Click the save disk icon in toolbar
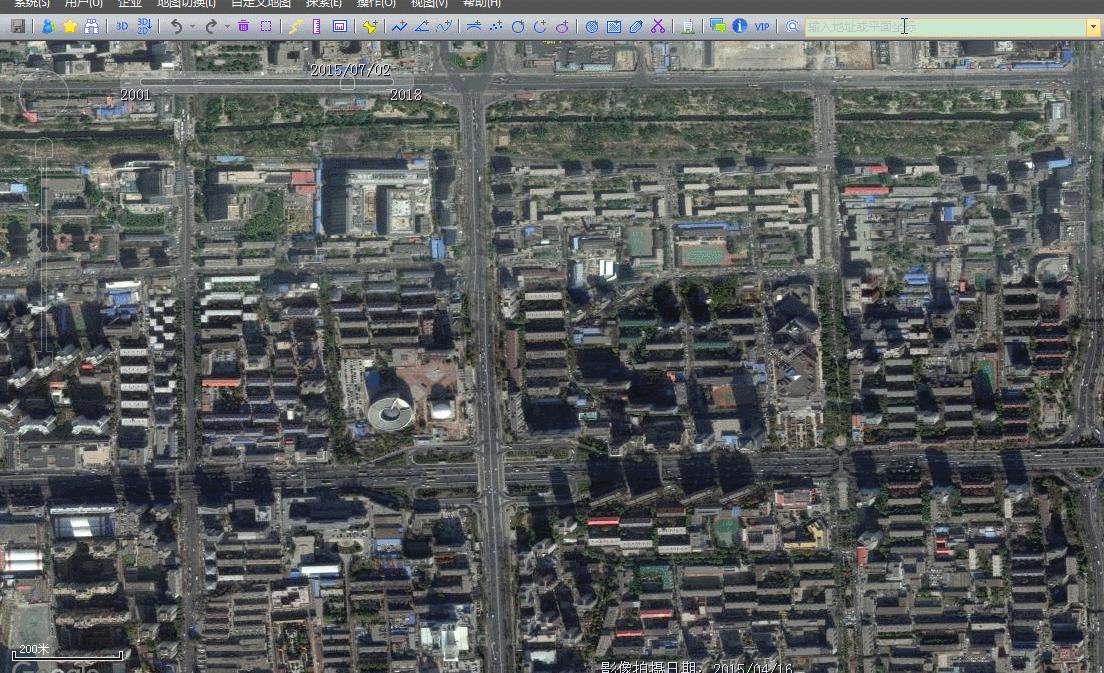The image size is (1104, 673). (18, 27)
